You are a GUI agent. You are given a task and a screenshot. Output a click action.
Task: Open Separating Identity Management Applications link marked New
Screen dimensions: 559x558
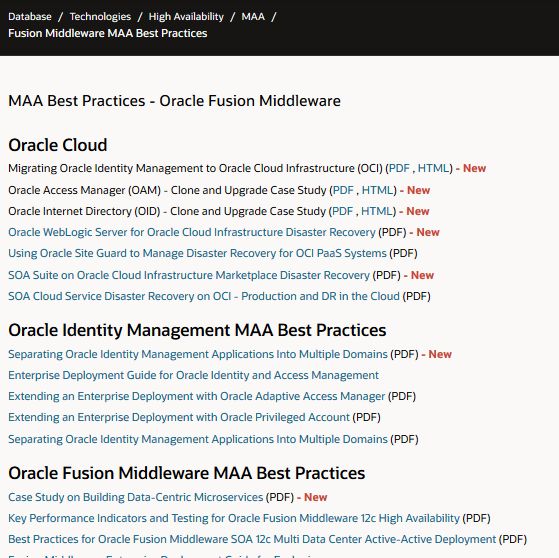coord(198,354)
